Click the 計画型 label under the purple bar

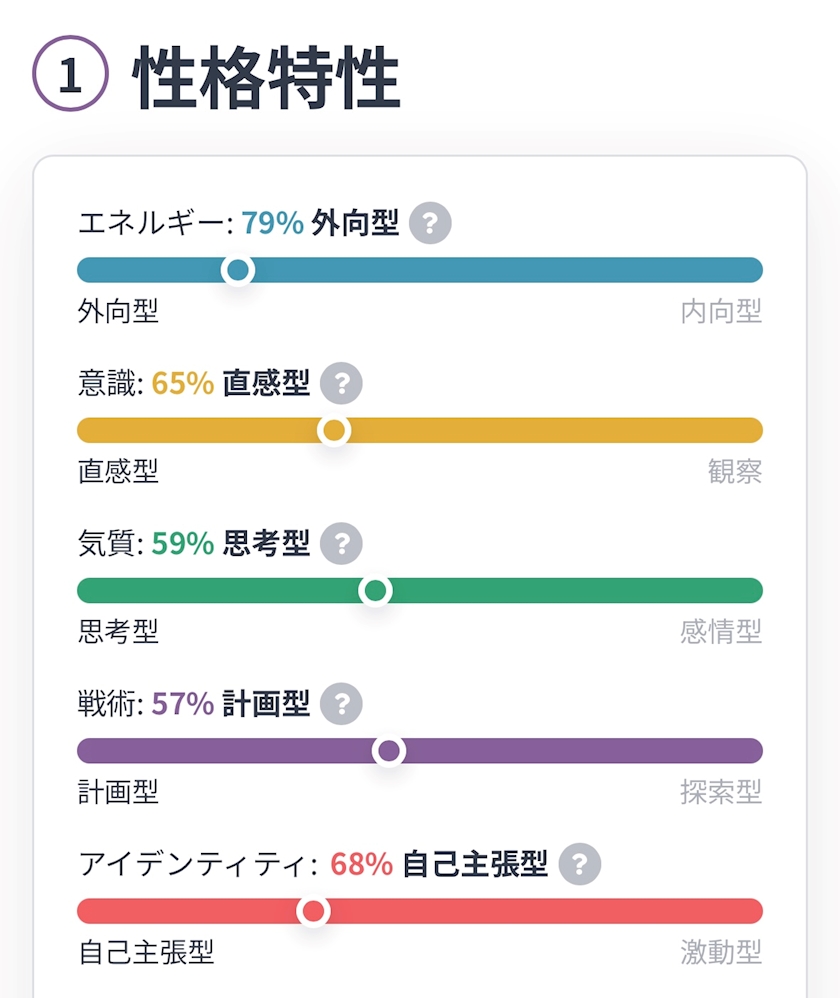point(118,793)
